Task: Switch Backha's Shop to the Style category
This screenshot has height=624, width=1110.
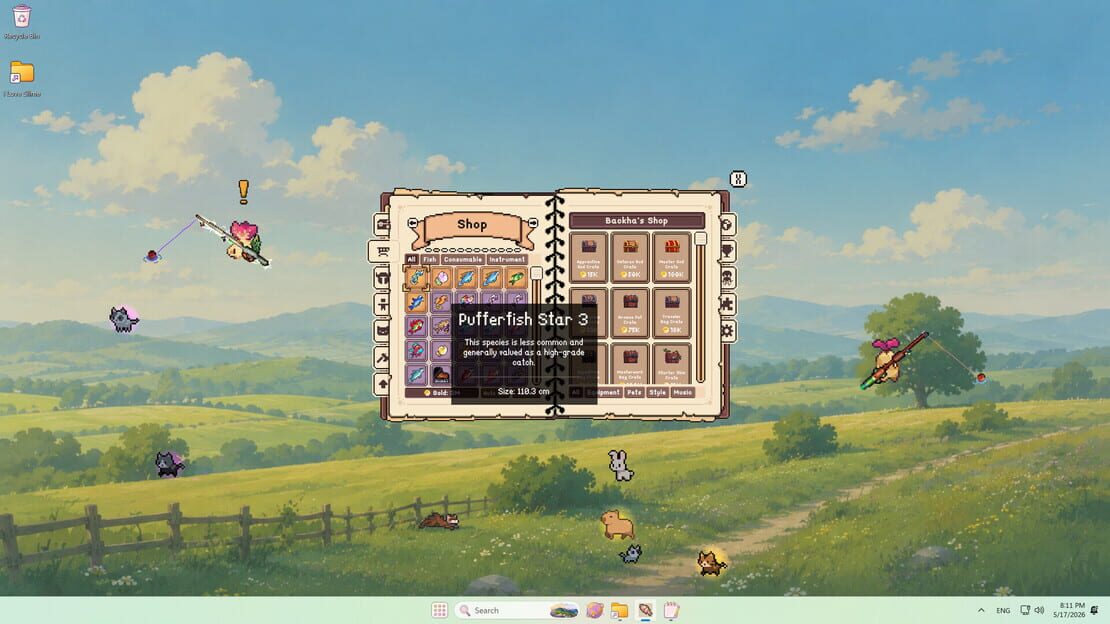Action: pos(658,392)
